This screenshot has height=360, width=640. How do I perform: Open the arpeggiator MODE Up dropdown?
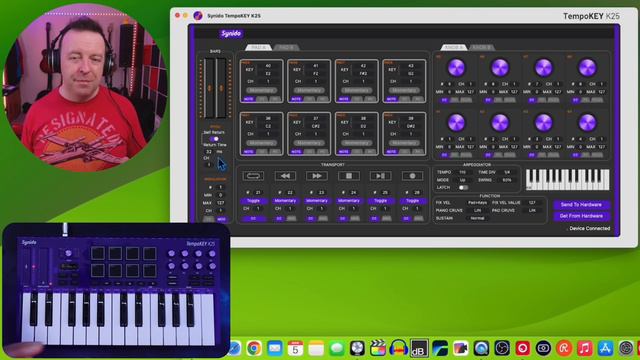pos(462,180)
